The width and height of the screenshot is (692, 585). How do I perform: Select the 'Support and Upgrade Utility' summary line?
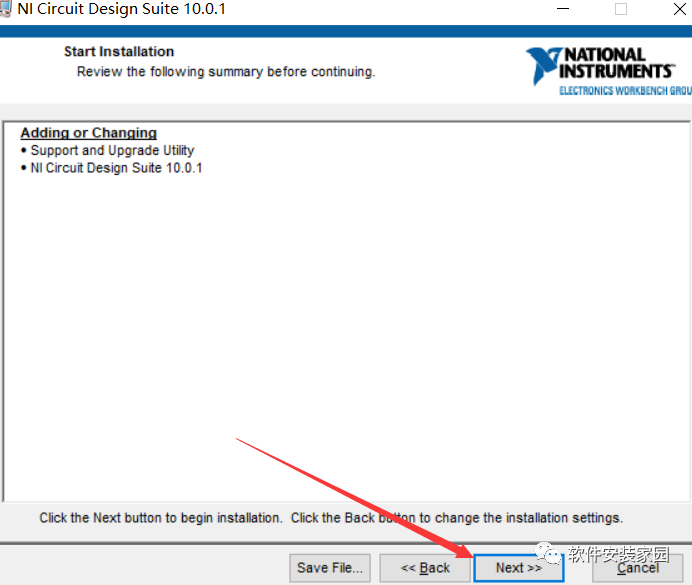pyautogui.click(x=112, y=150)
